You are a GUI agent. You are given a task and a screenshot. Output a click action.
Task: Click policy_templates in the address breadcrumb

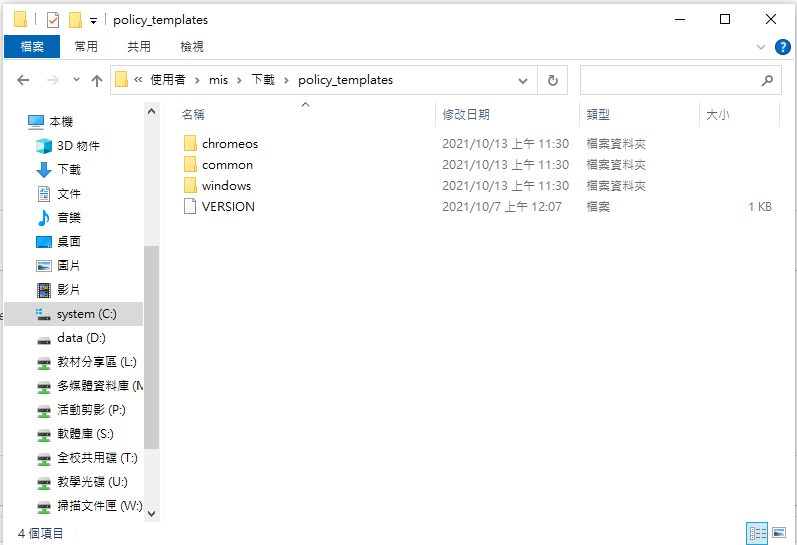[346, 80]
